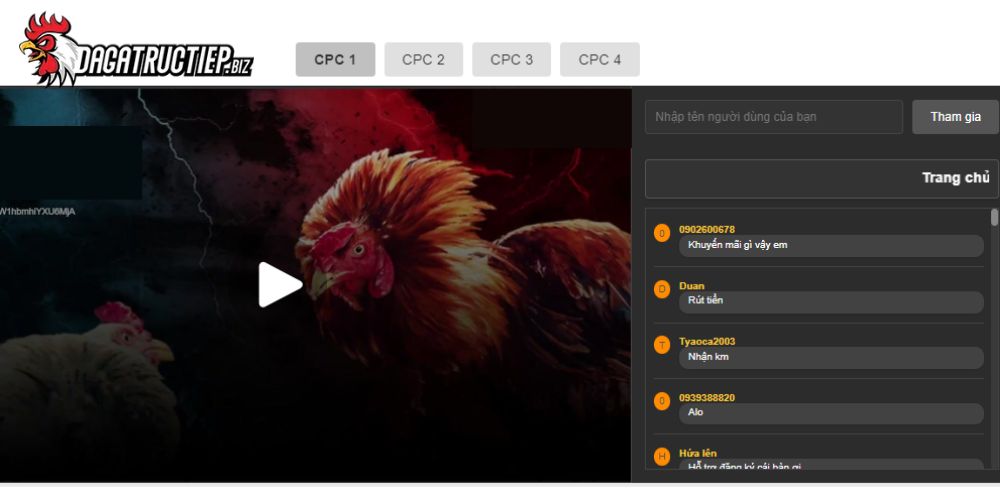Click the Dagatructiep.biz rooster logo
The image size is (1000, 500).
pos(135,50)
